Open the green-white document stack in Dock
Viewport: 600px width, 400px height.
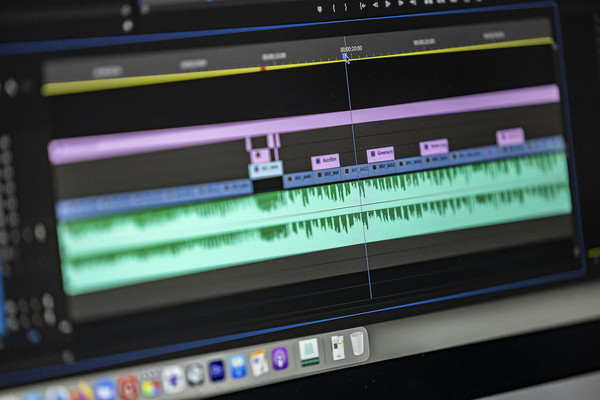[309, 352]
